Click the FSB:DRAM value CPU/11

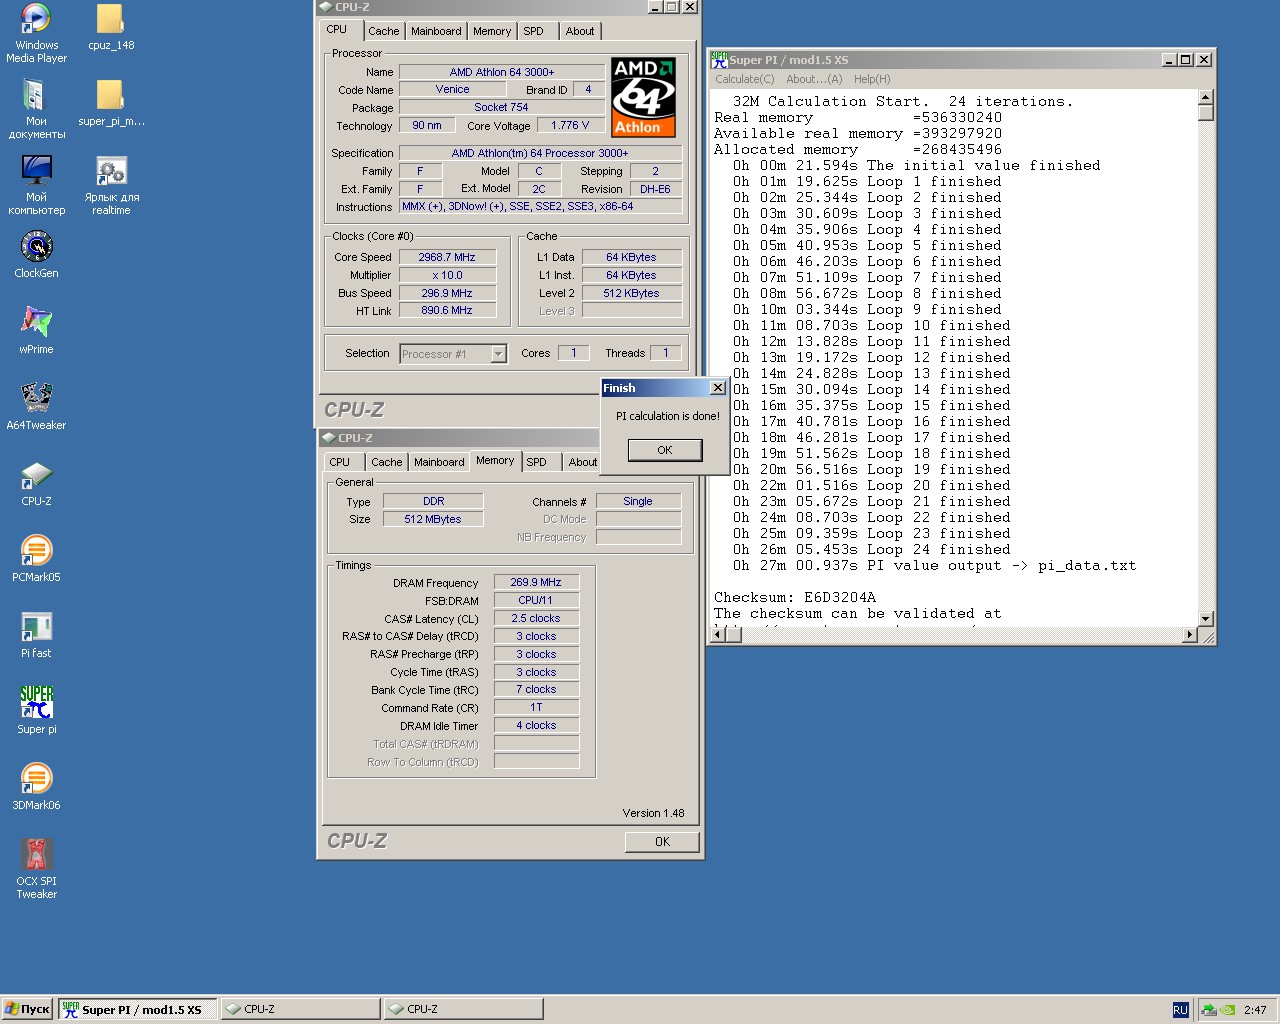click(536, 600)
